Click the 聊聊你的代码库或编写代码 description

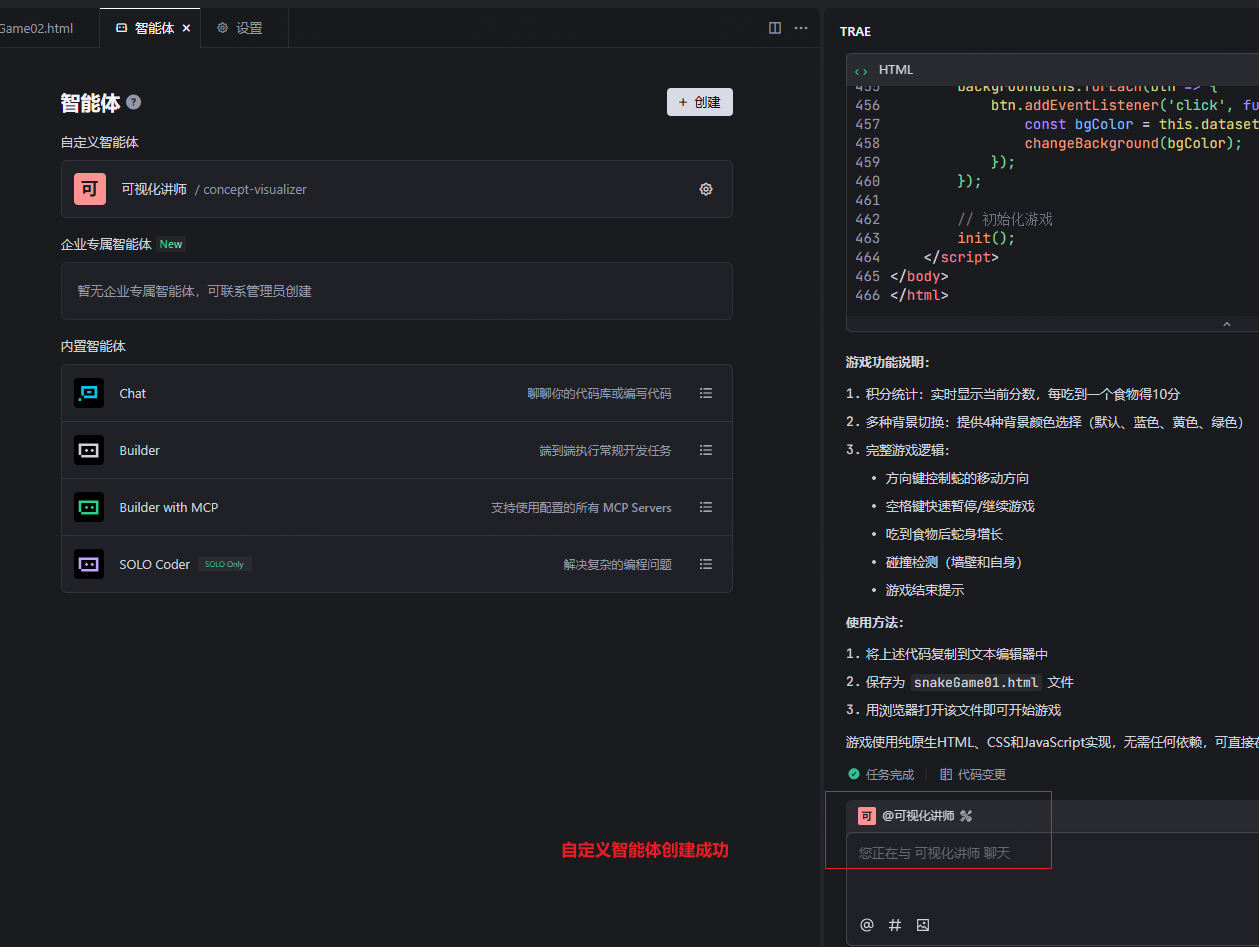600,393
